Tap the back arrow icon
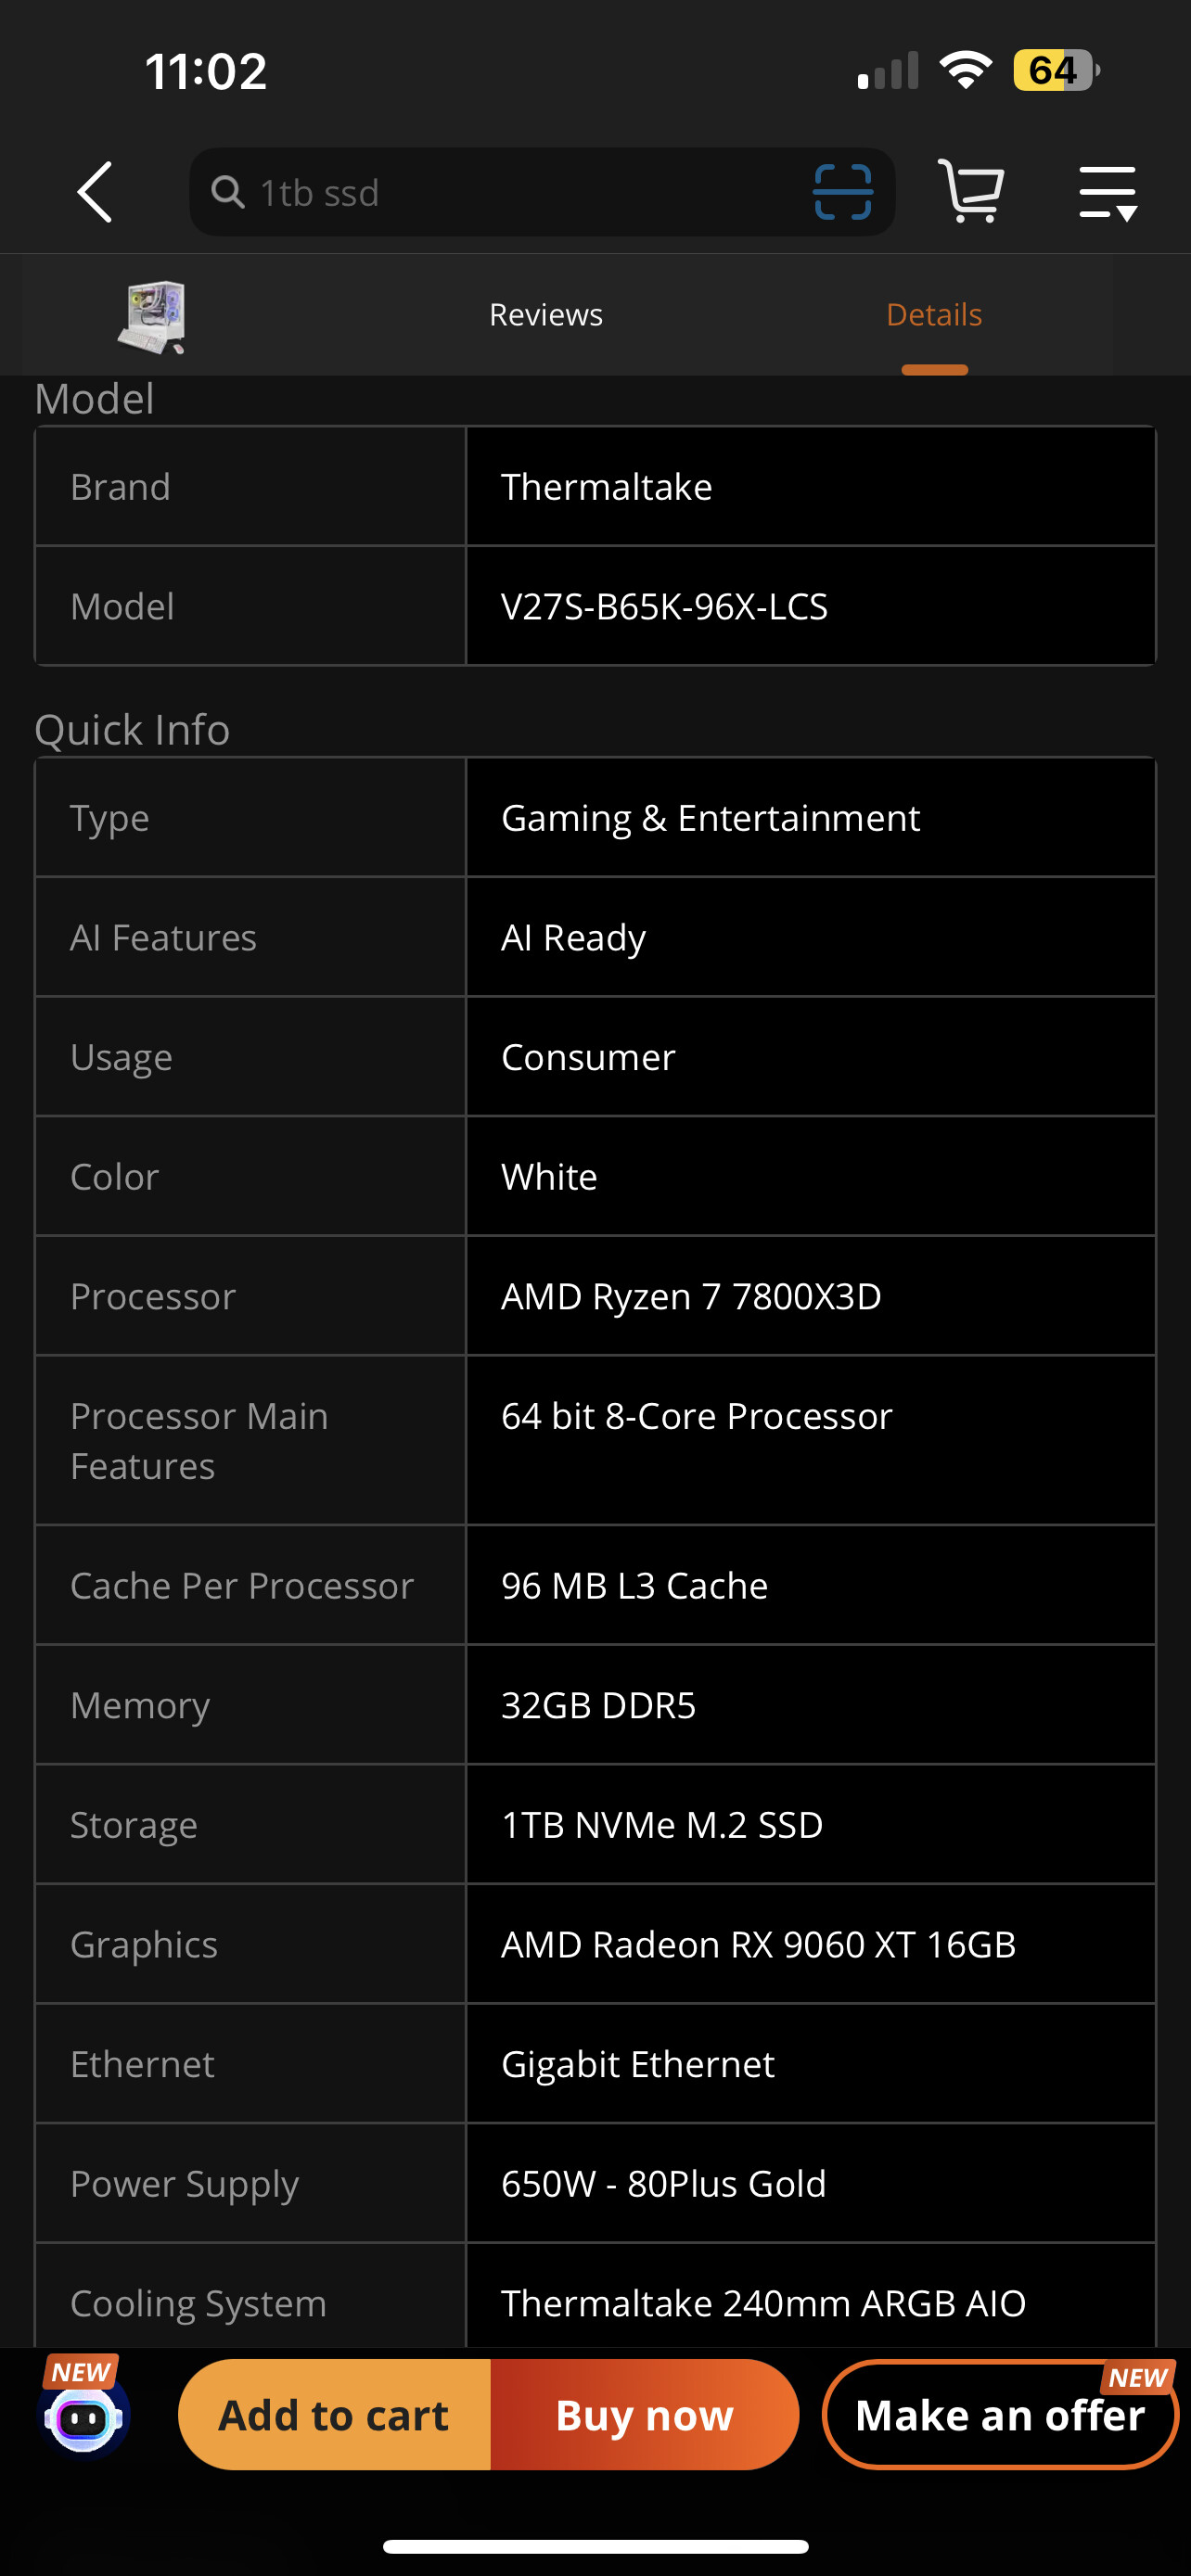The height and width of the screenshot is (2576, 1191). click(x=95, y=192)
